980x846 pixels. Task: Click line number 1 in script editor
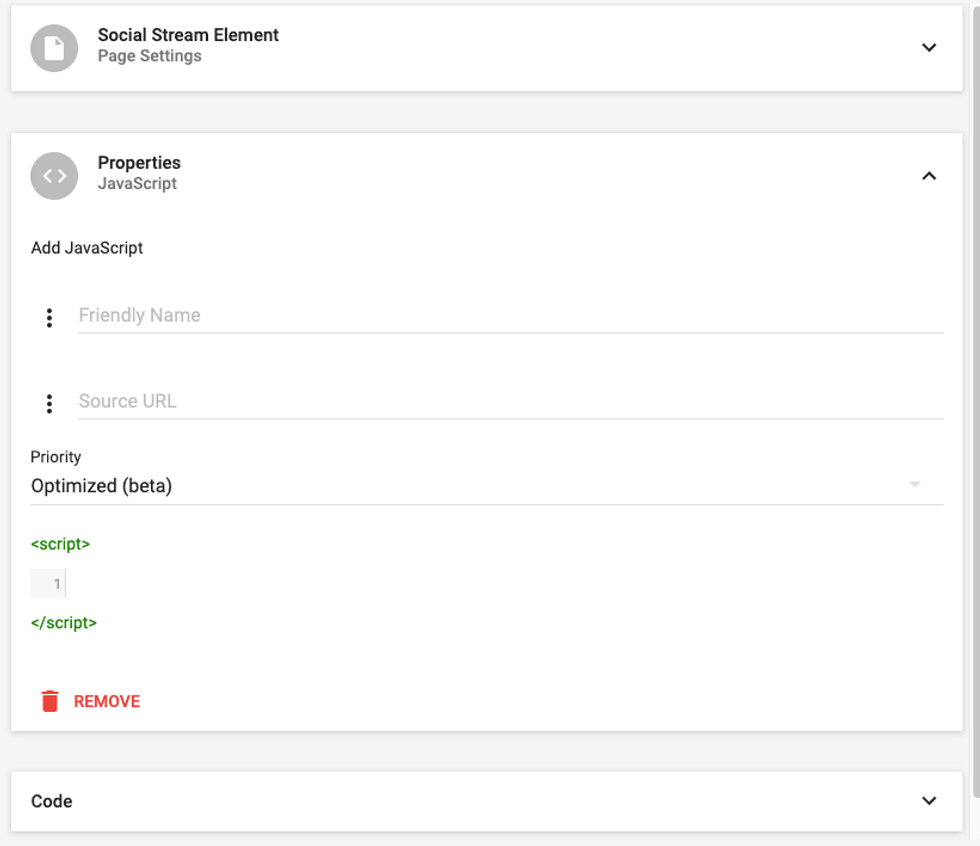57,584
